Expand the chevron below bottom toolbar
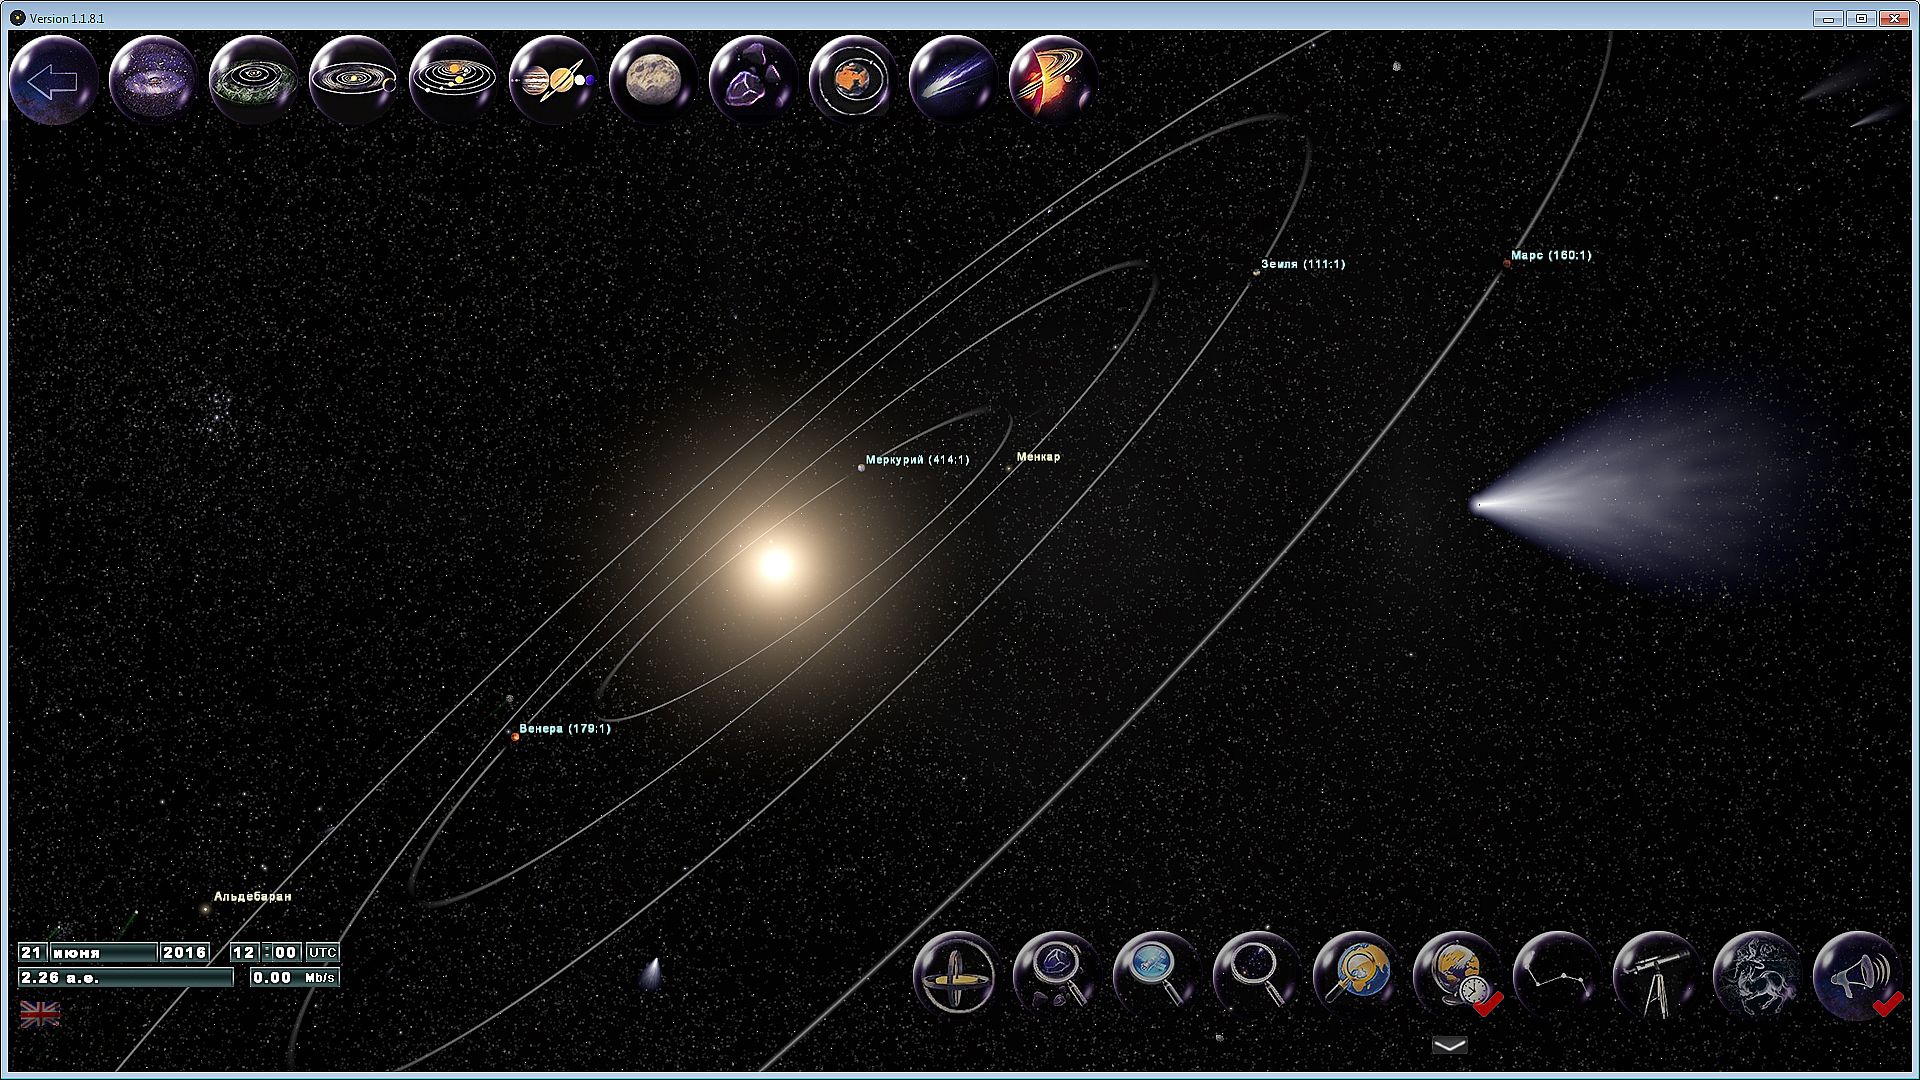Screen dimensions: 1920x1080 (1449, 1045)
